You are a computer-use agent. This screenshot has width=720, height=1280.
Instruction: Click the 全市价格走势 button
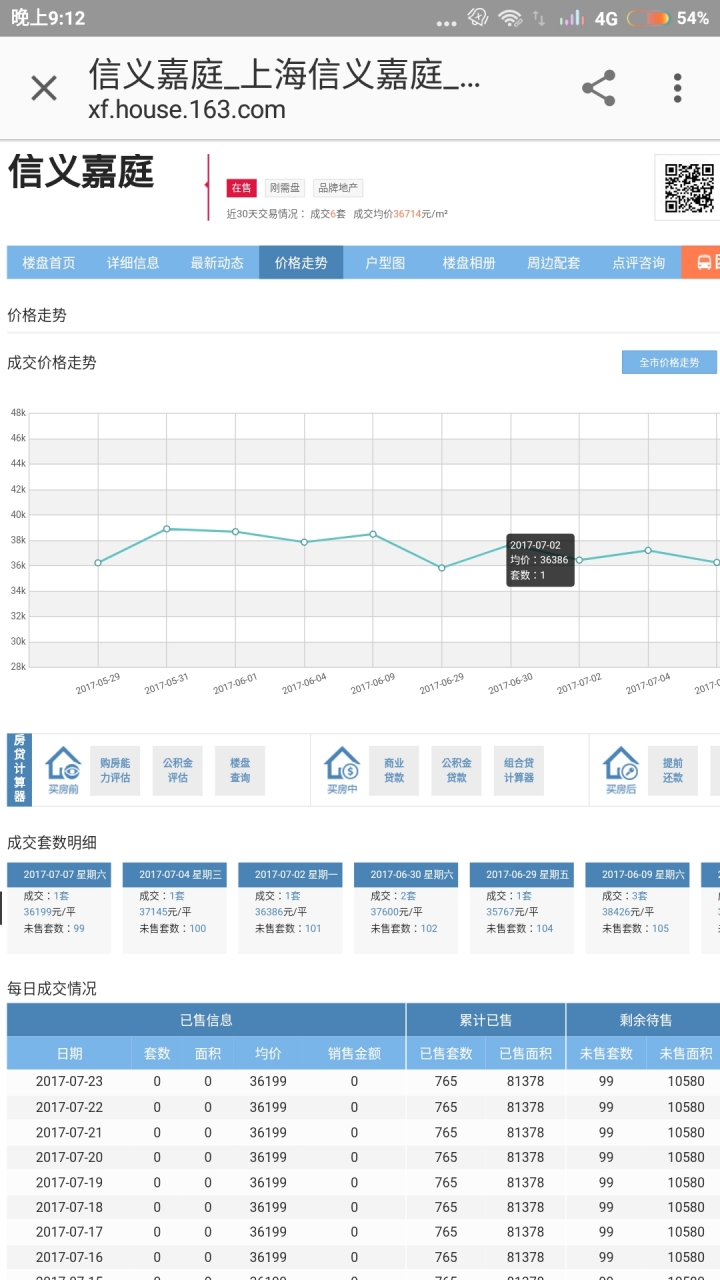669,362
